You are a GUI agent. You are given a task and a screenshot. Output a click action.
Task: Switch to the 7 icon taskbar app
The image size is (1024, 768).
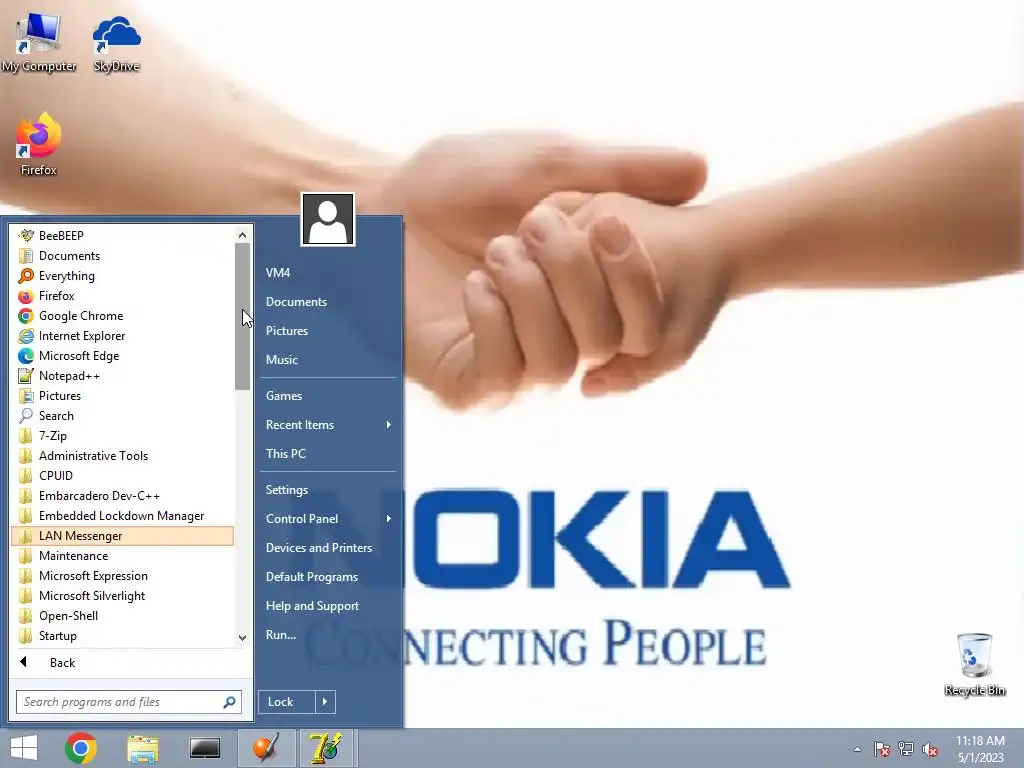pyautogui.click(x=326, y=748)
